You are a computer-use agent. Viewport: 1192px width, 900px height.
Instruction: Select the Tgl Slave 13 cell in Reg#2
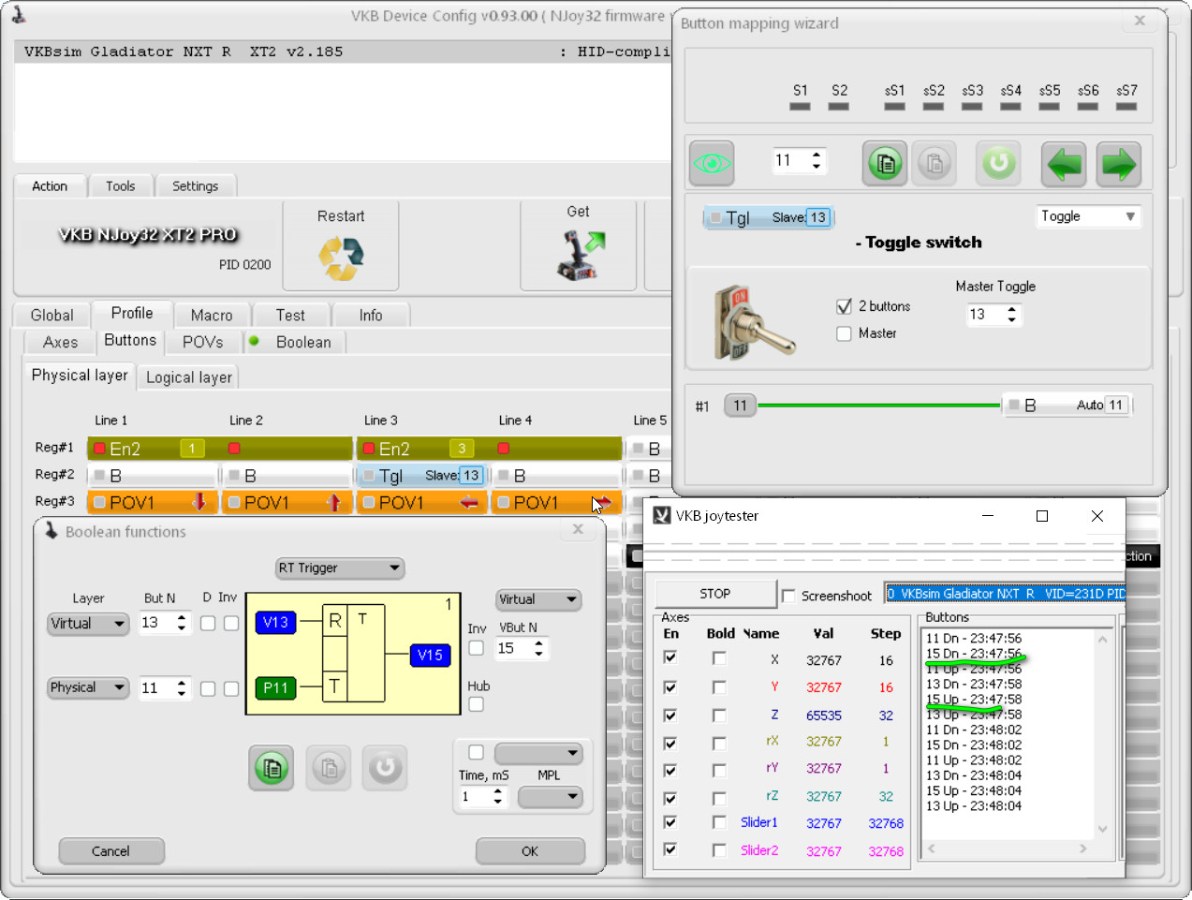point(422,476)
